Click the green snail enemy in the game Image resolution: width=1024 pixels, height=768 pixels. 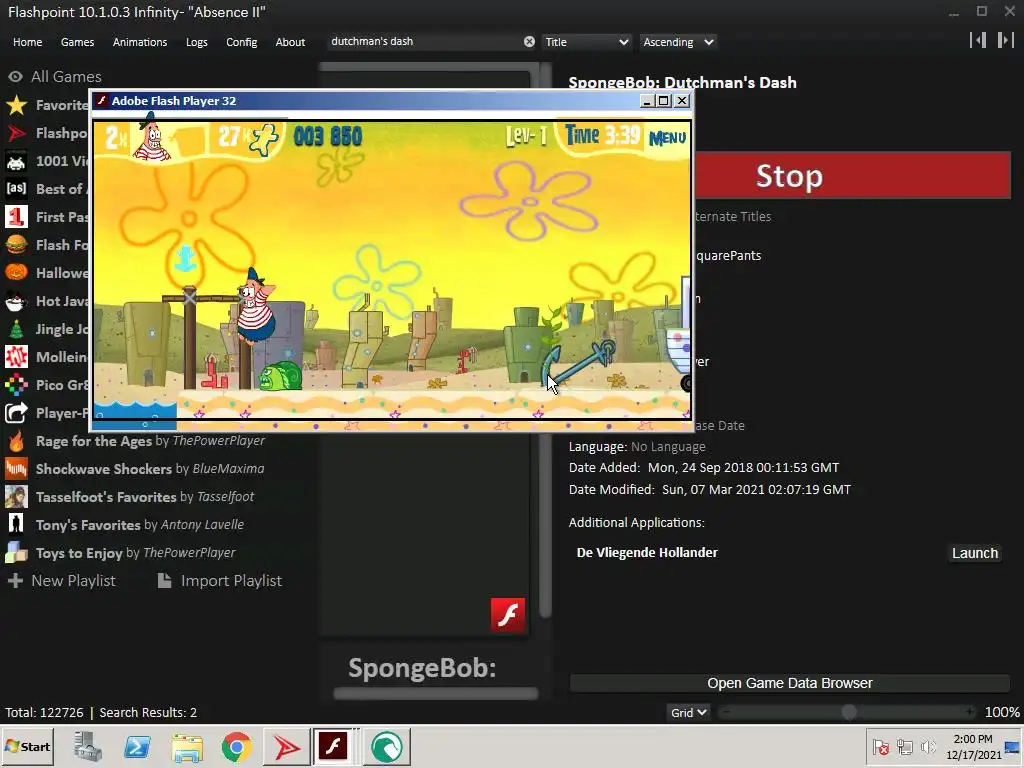click(280, 376)
